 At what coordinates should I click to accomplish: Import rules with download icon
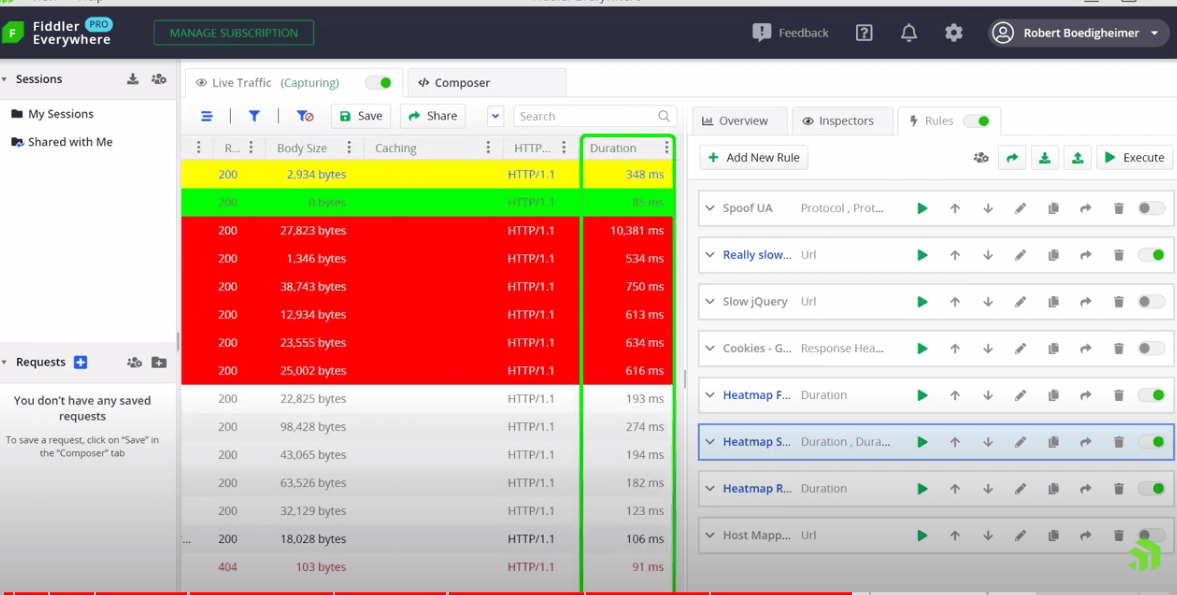point(1044,158)
